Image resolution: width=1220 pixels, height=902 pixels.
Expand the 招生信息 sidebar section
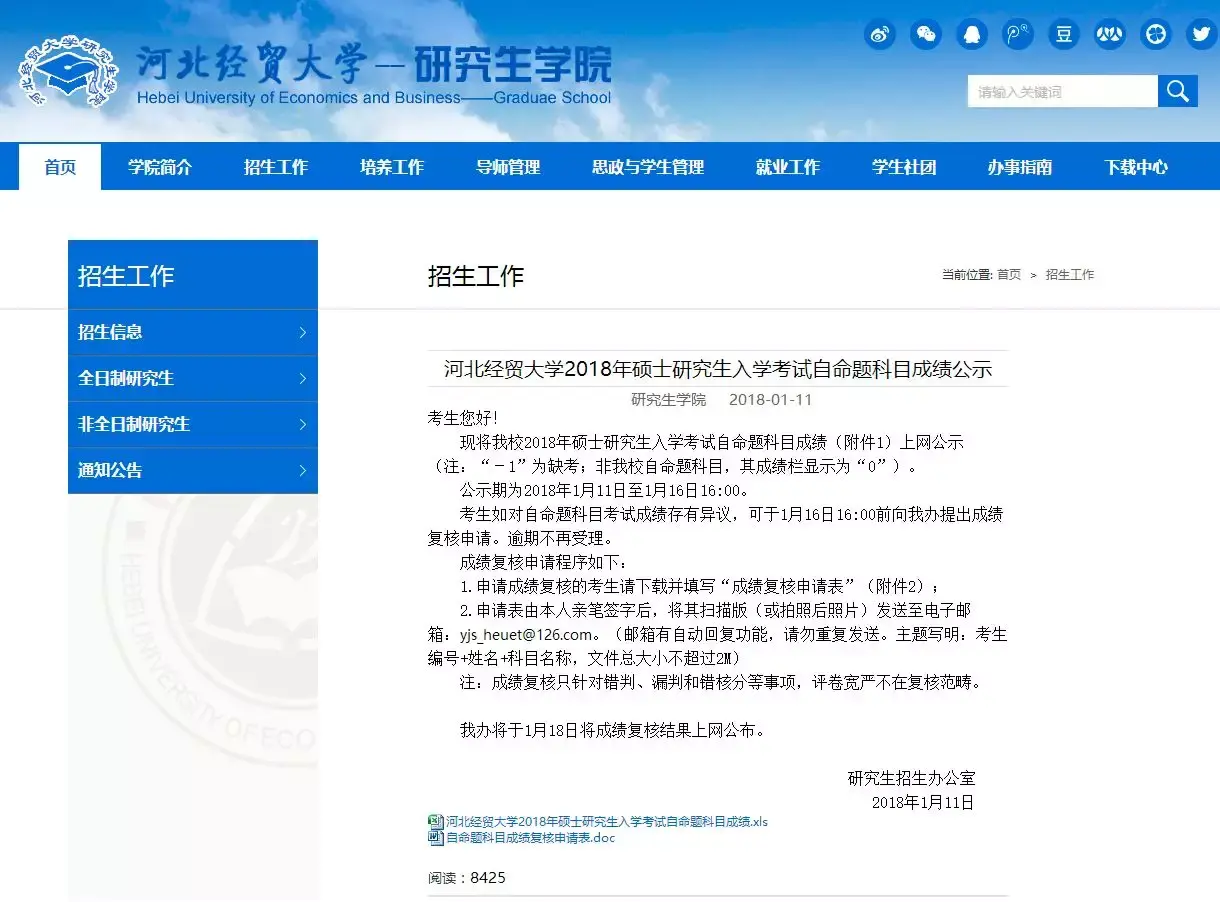pyautogui.click(x=192, y=332)
